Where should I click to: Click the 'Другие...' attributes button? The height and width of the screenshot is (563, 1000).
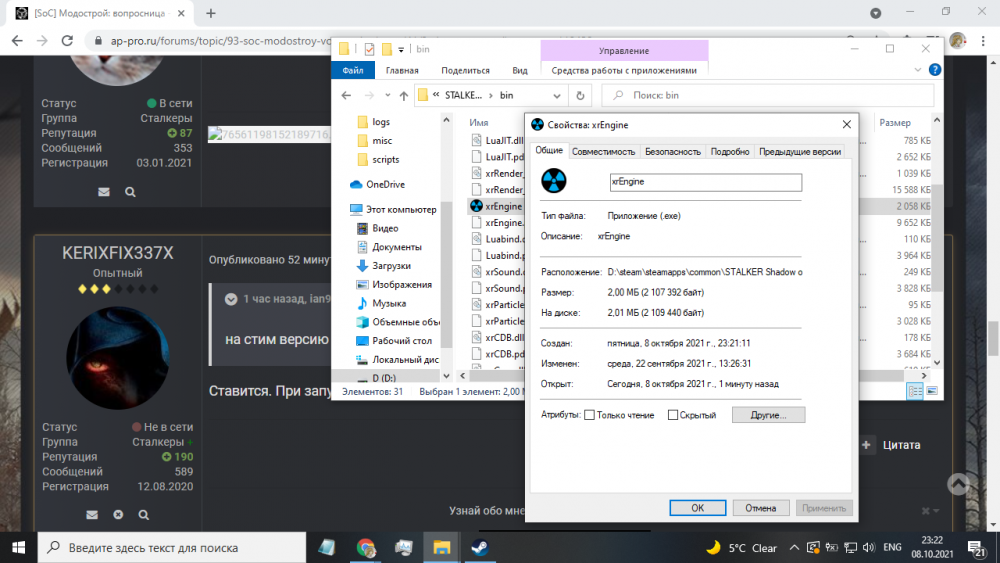coord(768,415)
